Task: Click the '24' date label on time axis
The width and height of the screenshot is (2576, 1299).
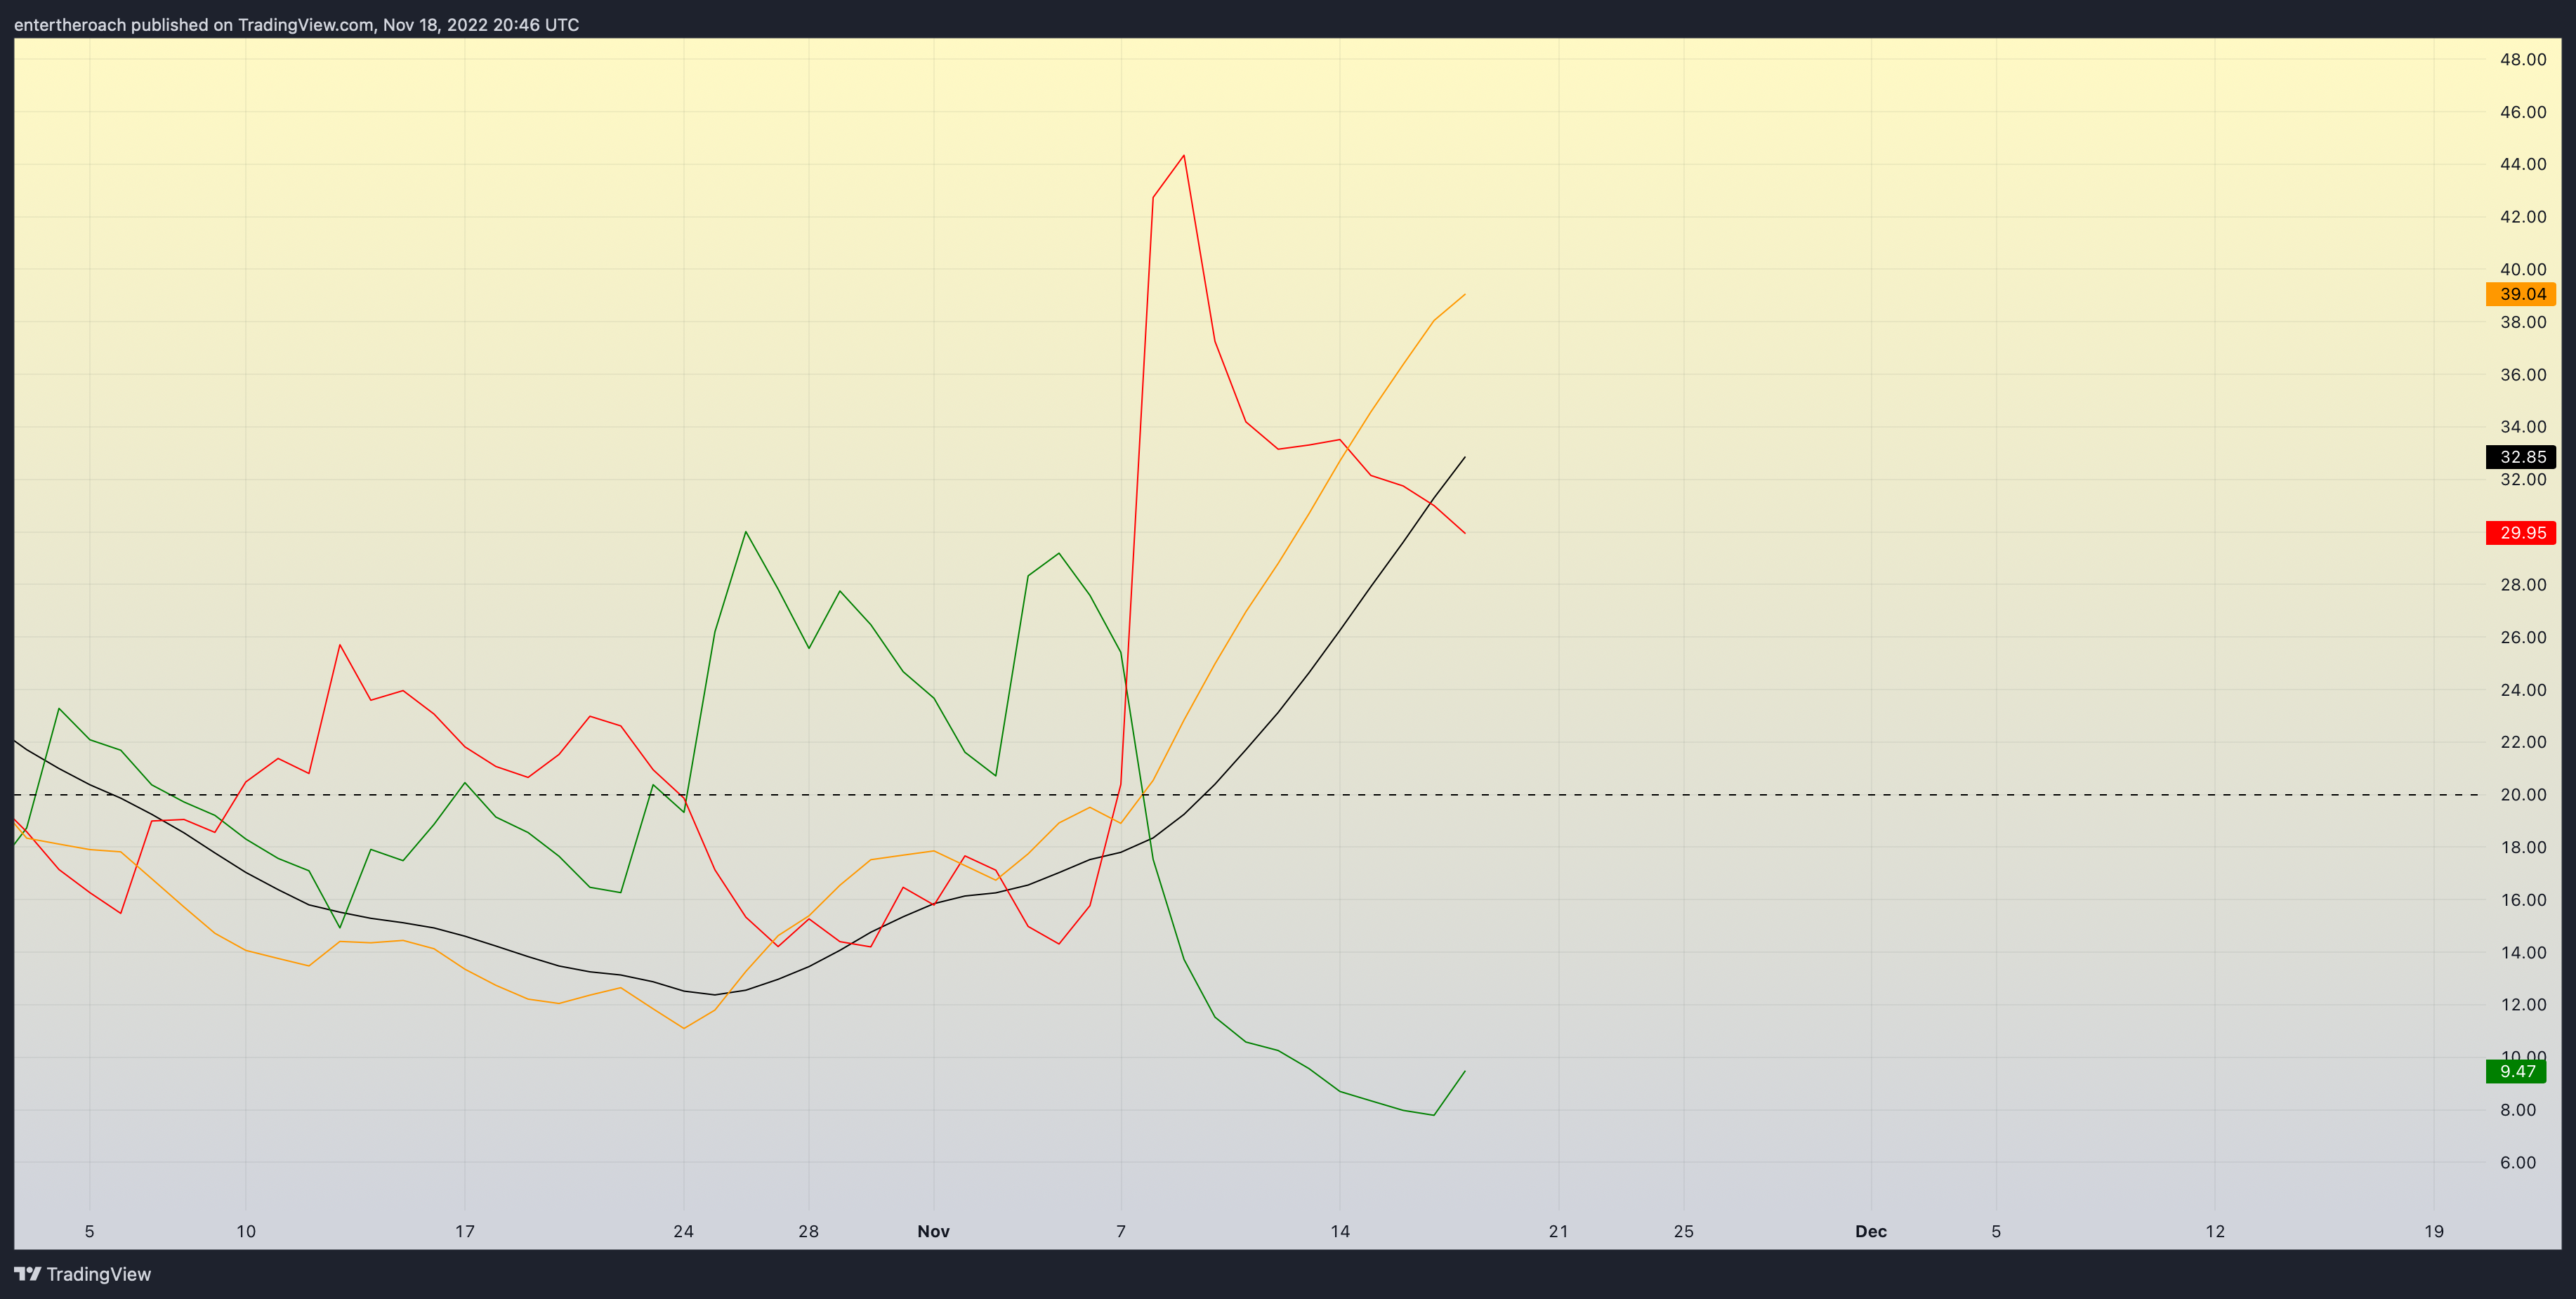Action: [684, 1232]
